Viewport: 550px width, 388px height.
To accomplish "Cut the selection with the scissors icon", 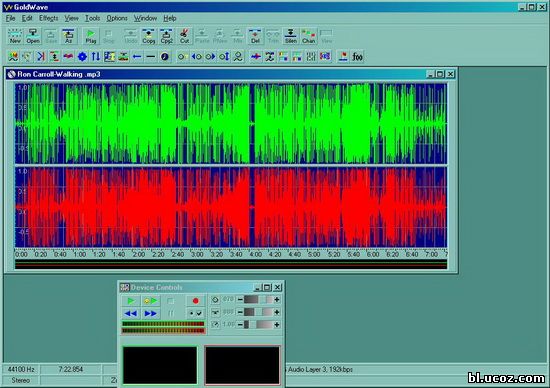I will 185,36.
